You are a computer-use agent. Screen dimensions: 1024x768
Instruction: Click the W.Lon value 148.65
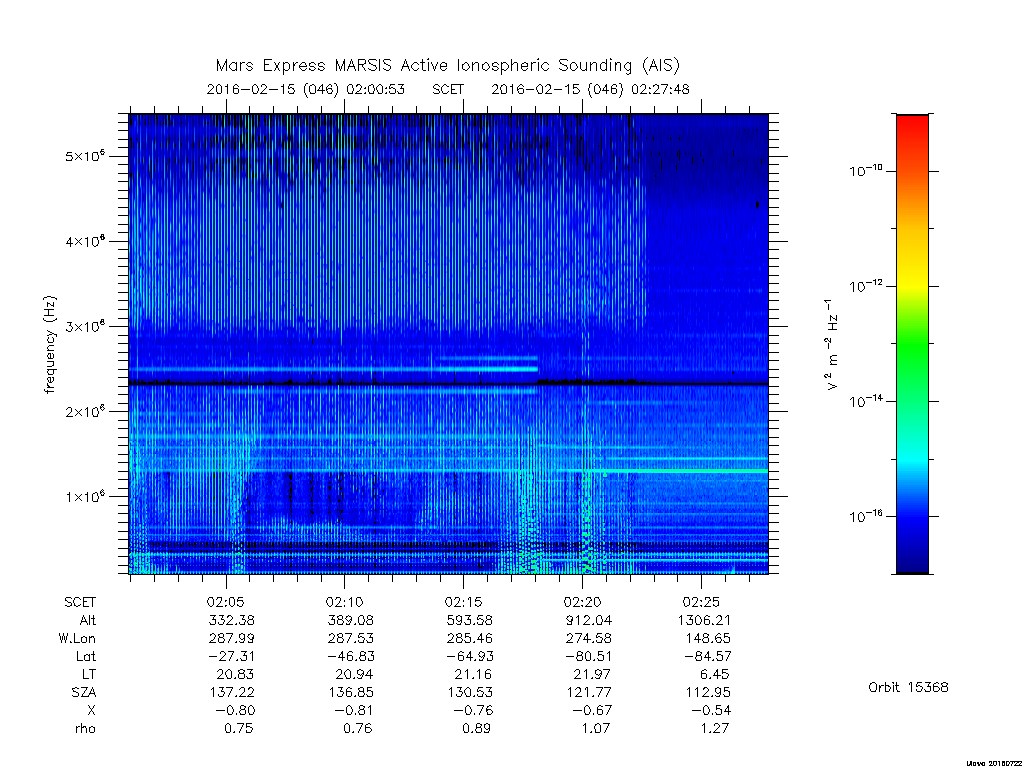pyautogui.click(x=708, y=638)
